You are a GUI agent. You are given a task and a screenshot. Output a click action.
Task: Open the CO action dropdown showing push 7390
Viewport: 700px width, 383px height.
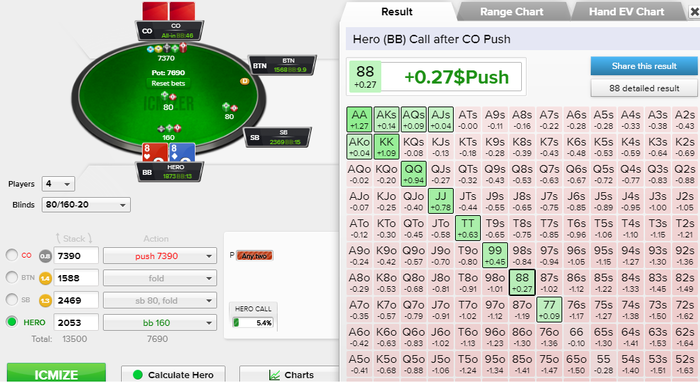tap(160, 256)
